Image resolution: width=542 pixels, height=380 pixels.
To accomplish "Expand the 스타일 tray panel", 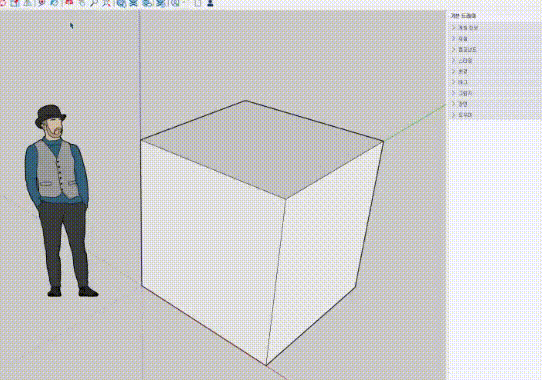I will click(495, 61).
